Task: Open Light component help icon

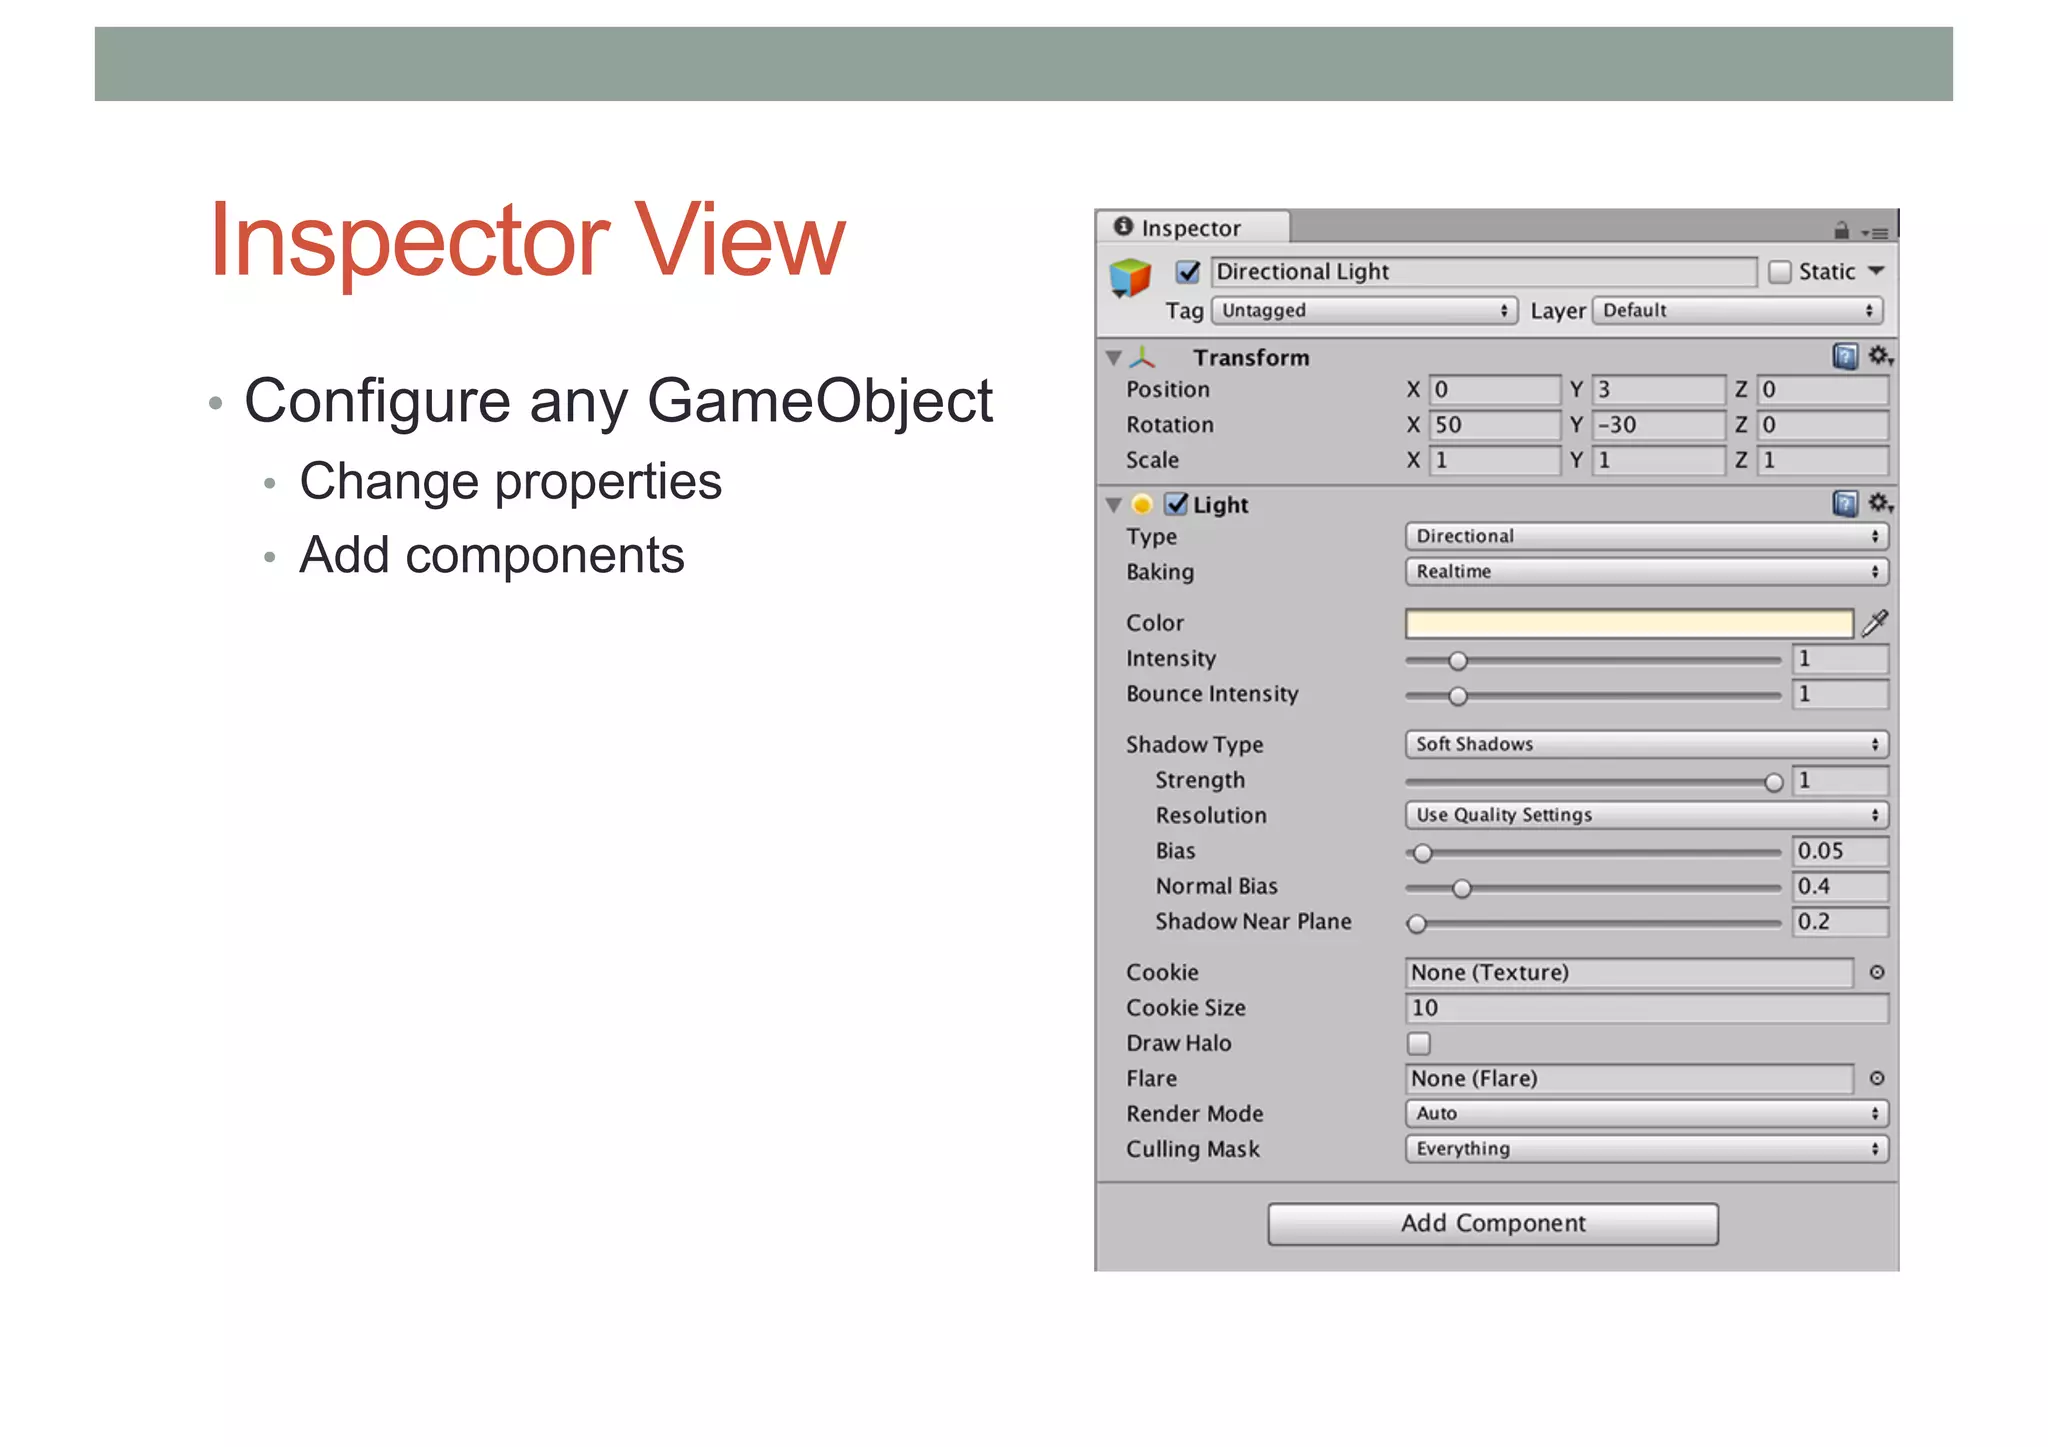Action: (x=1845, y=504)
